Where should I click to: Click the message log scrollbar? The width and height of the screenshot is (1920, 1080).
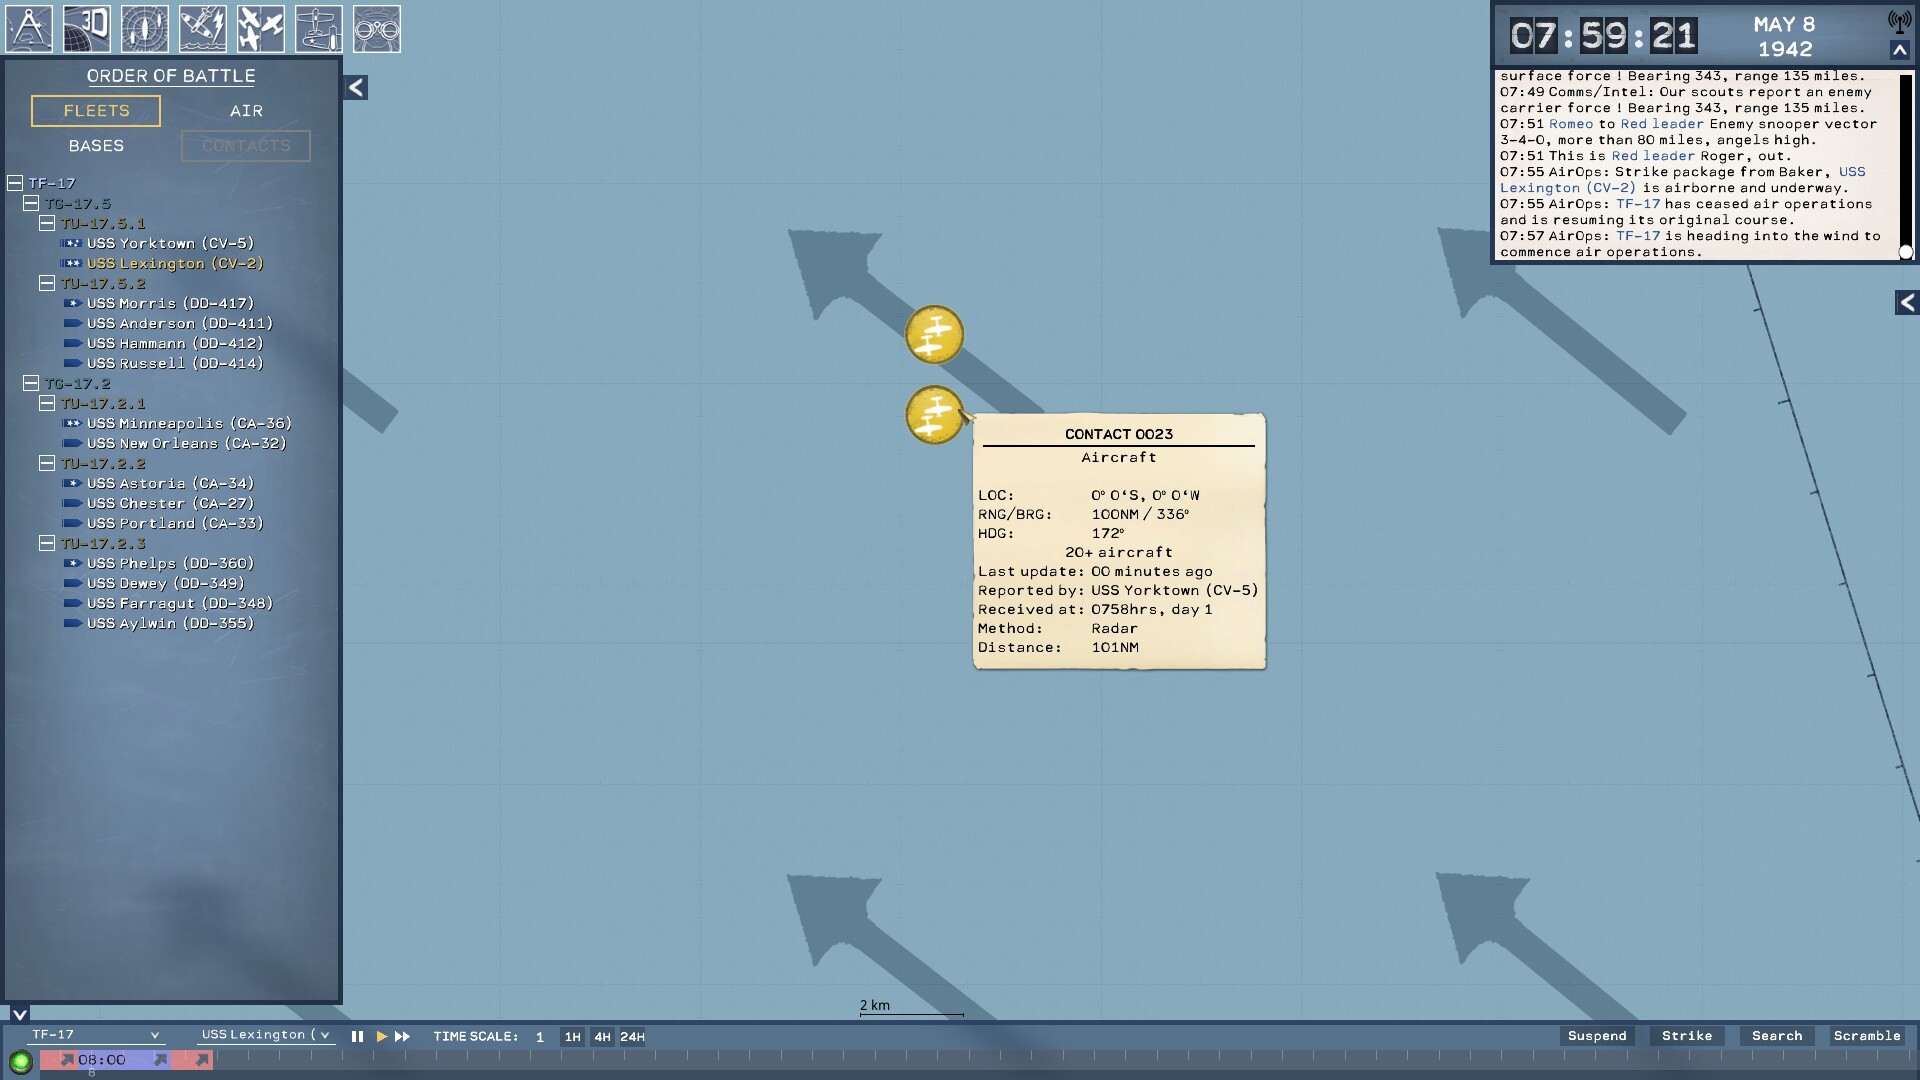pyautogui.click(x=1906, y=165)
